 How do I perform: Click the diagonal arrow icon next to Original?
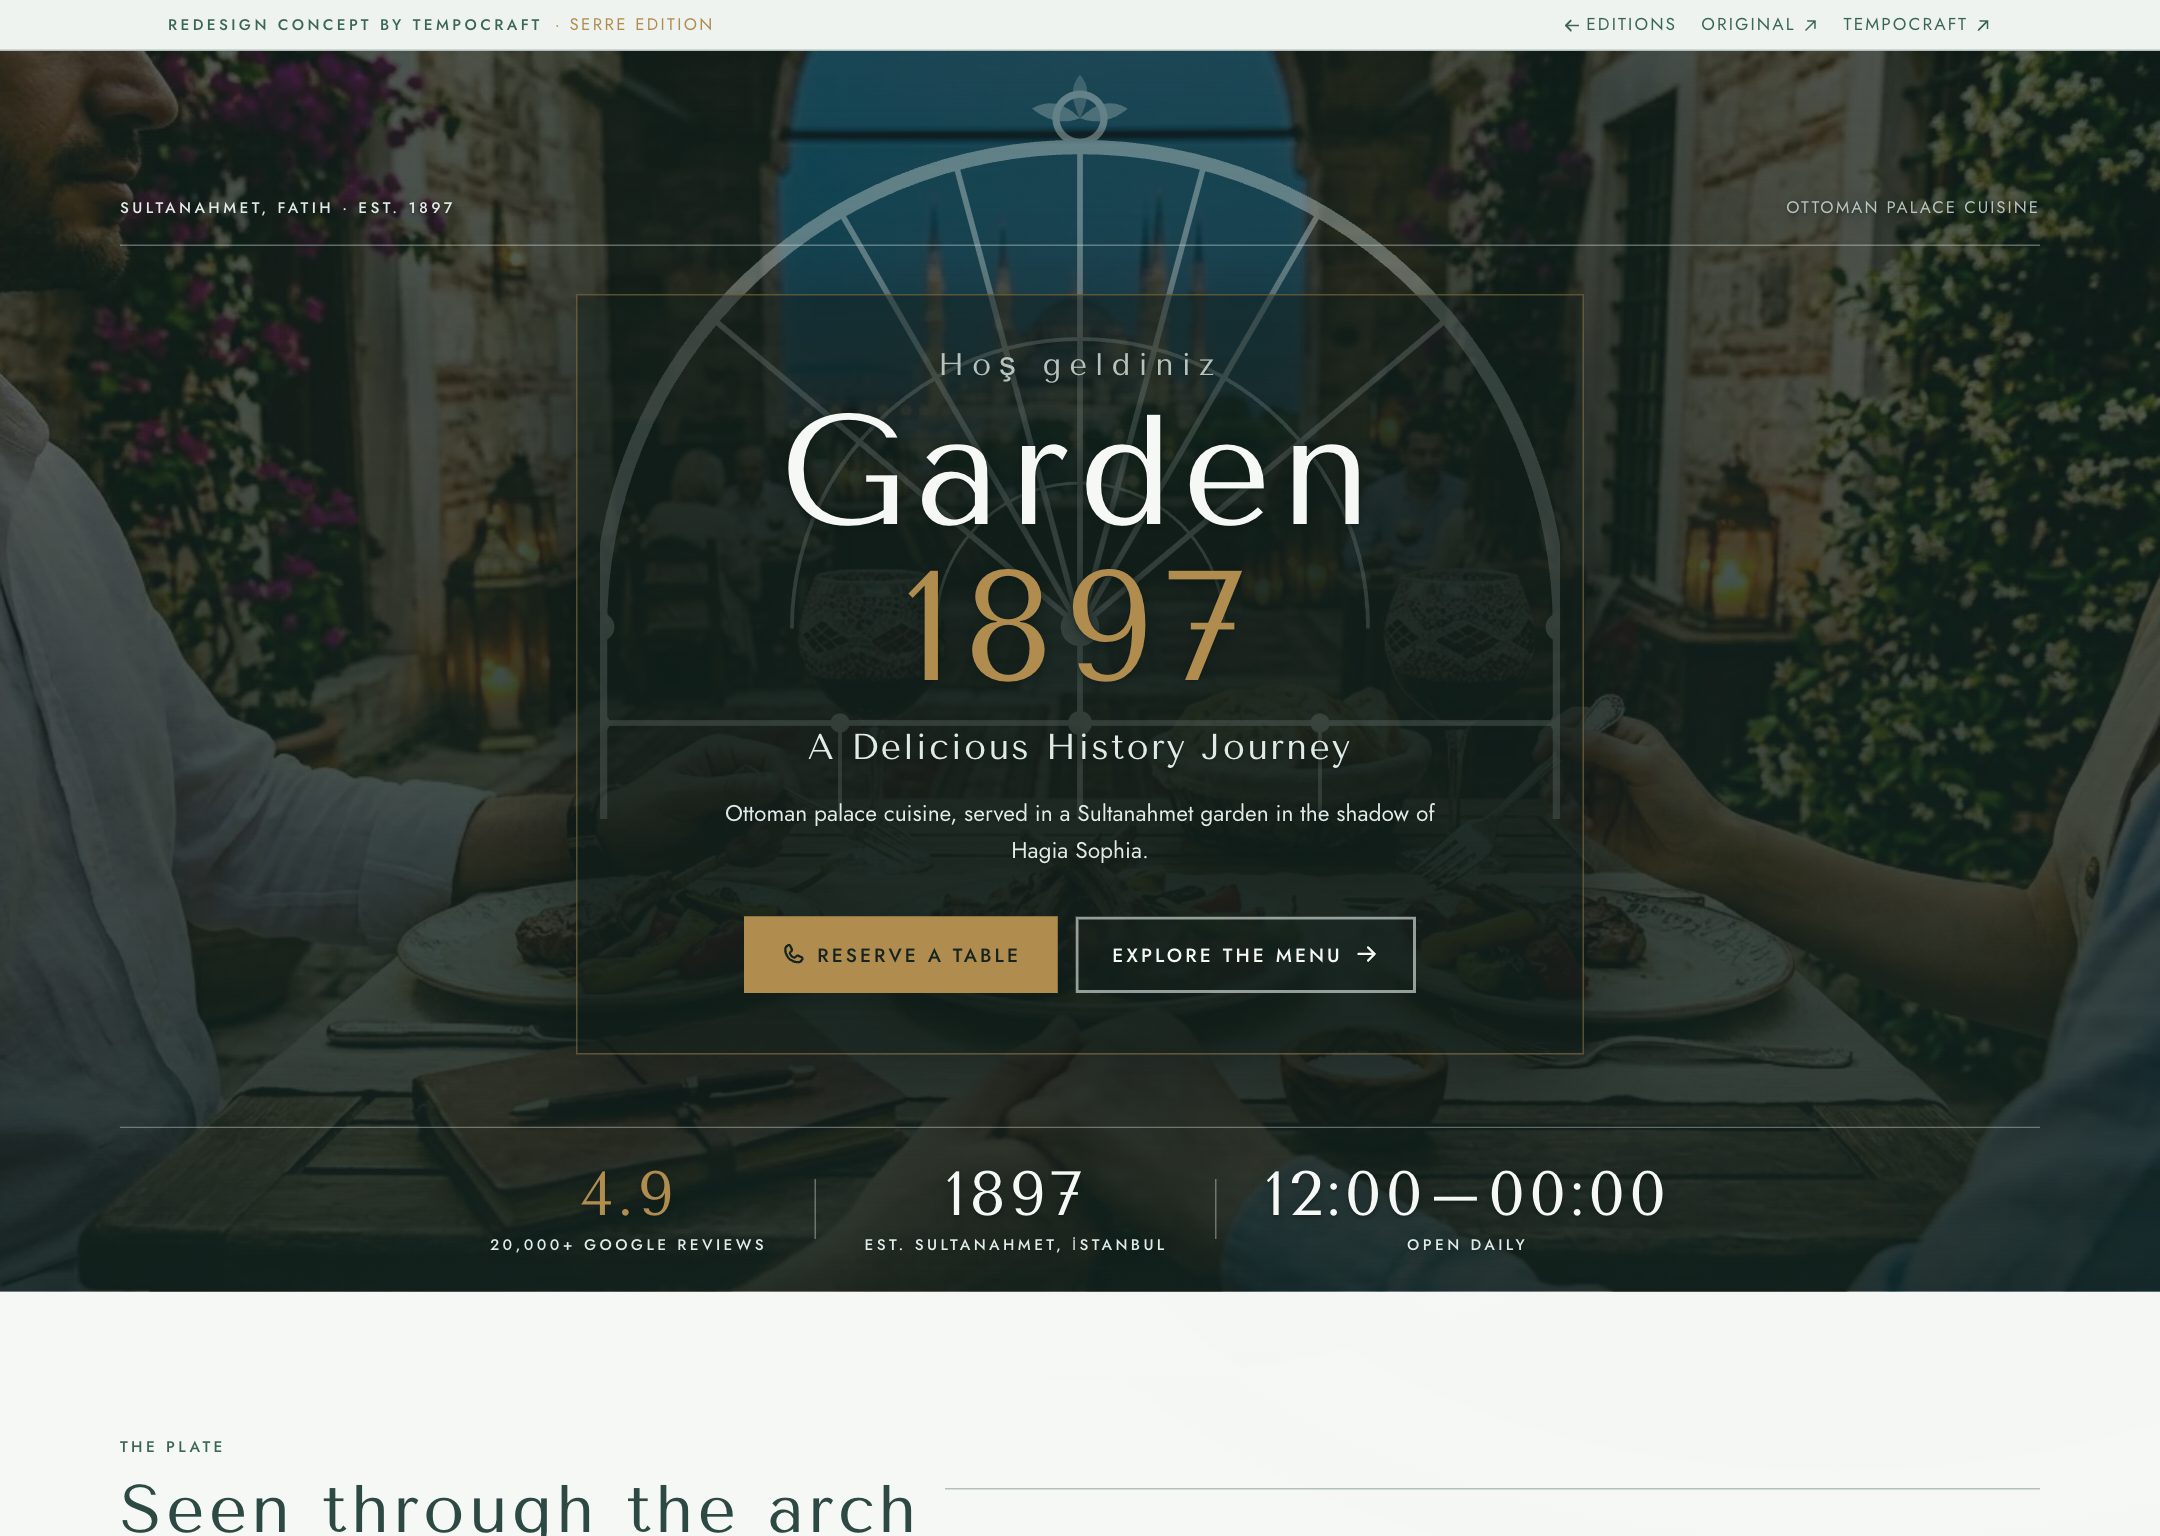tap(1810, 25)
